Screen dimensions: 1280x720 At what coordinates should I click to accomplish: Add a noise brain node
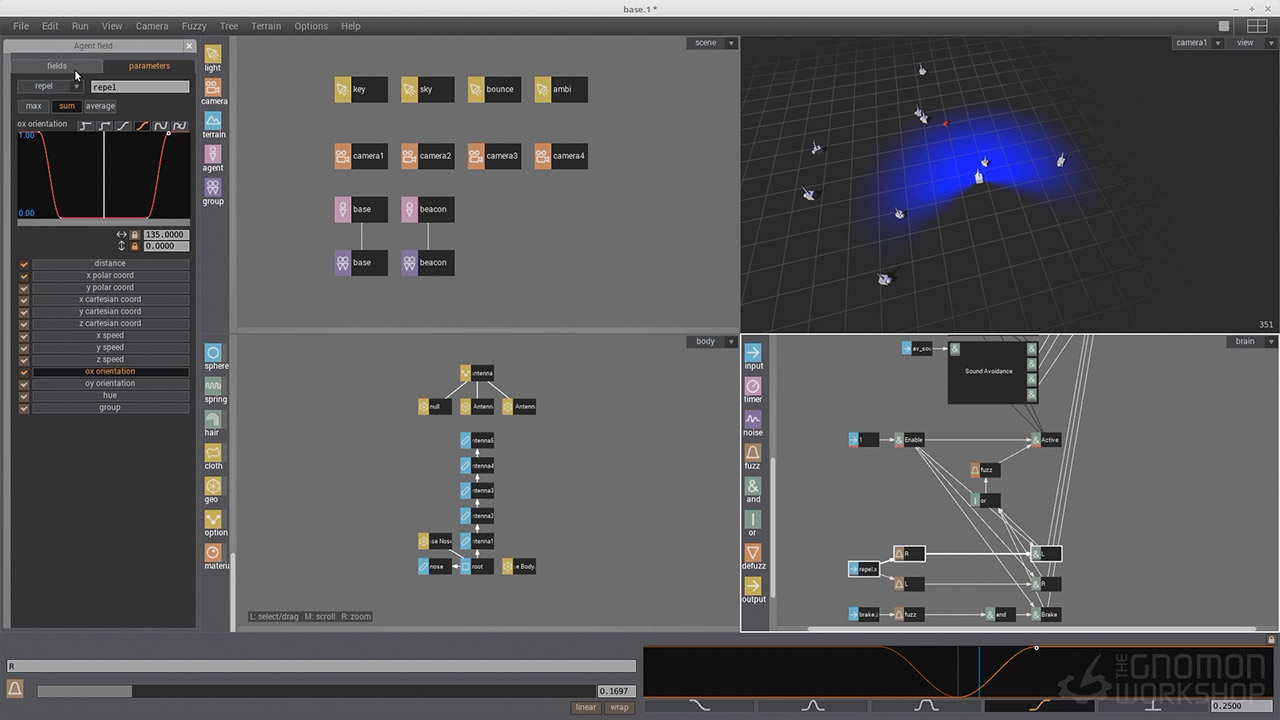753,420
